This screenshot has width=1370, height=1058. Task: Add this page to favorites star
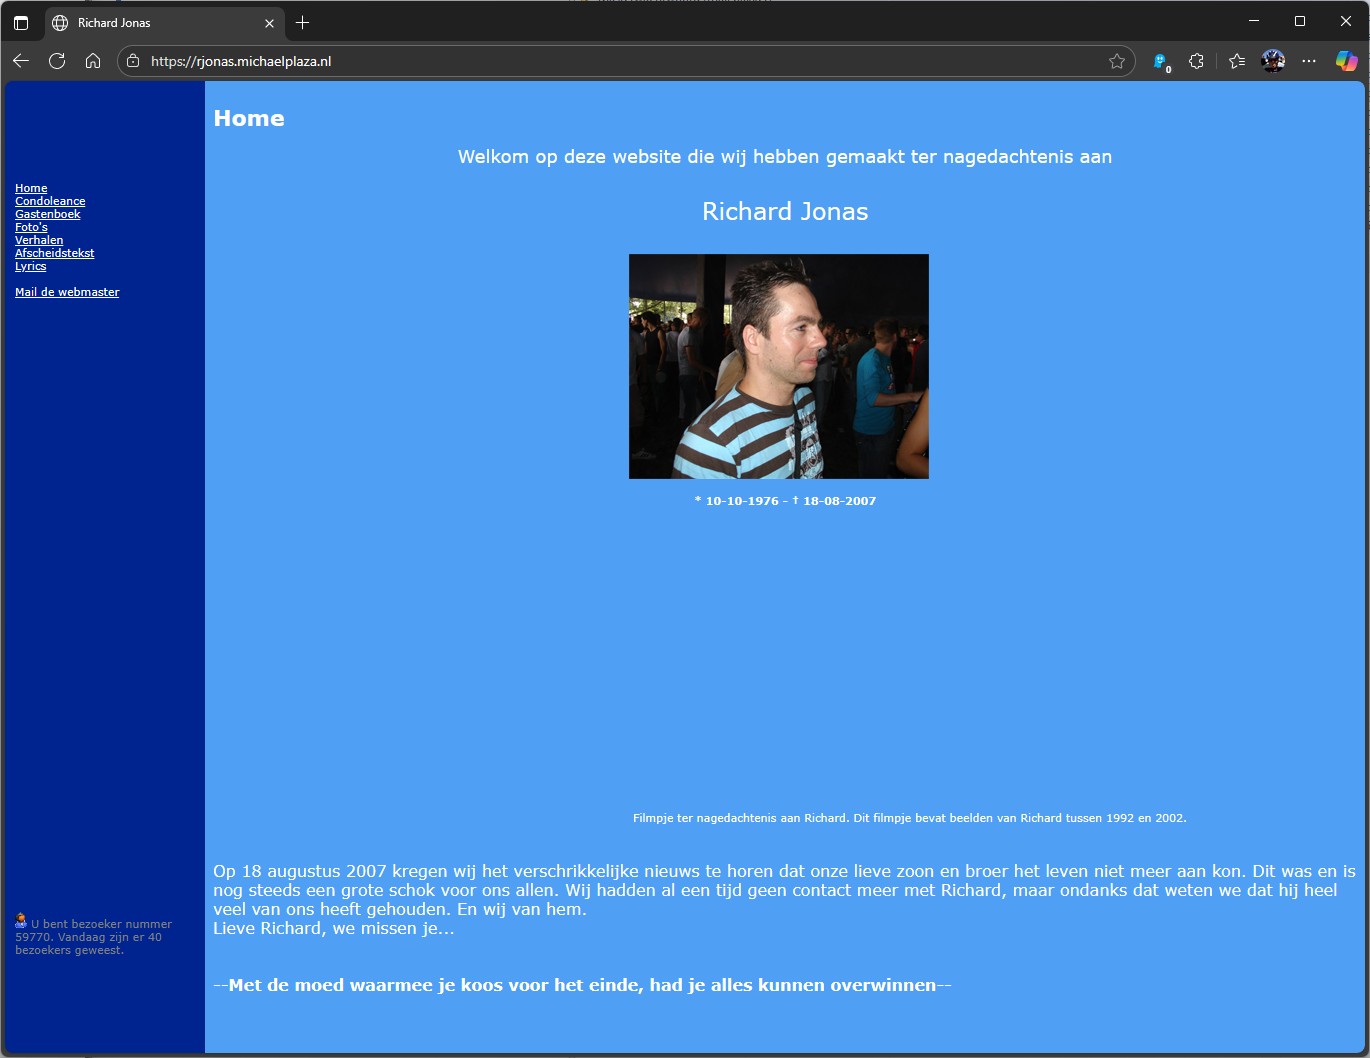click(x=1117, y=62)
